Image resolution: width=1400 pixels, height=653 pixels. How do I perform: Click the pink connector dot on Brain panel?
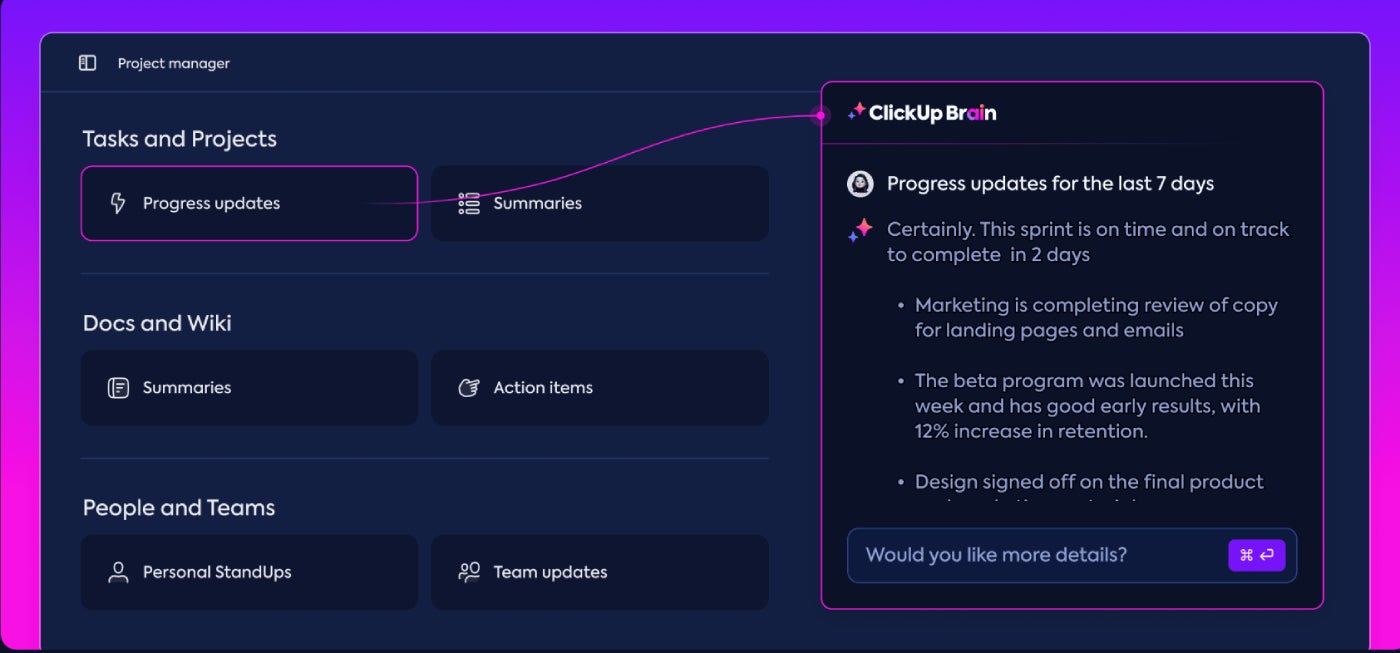(821, 116)
